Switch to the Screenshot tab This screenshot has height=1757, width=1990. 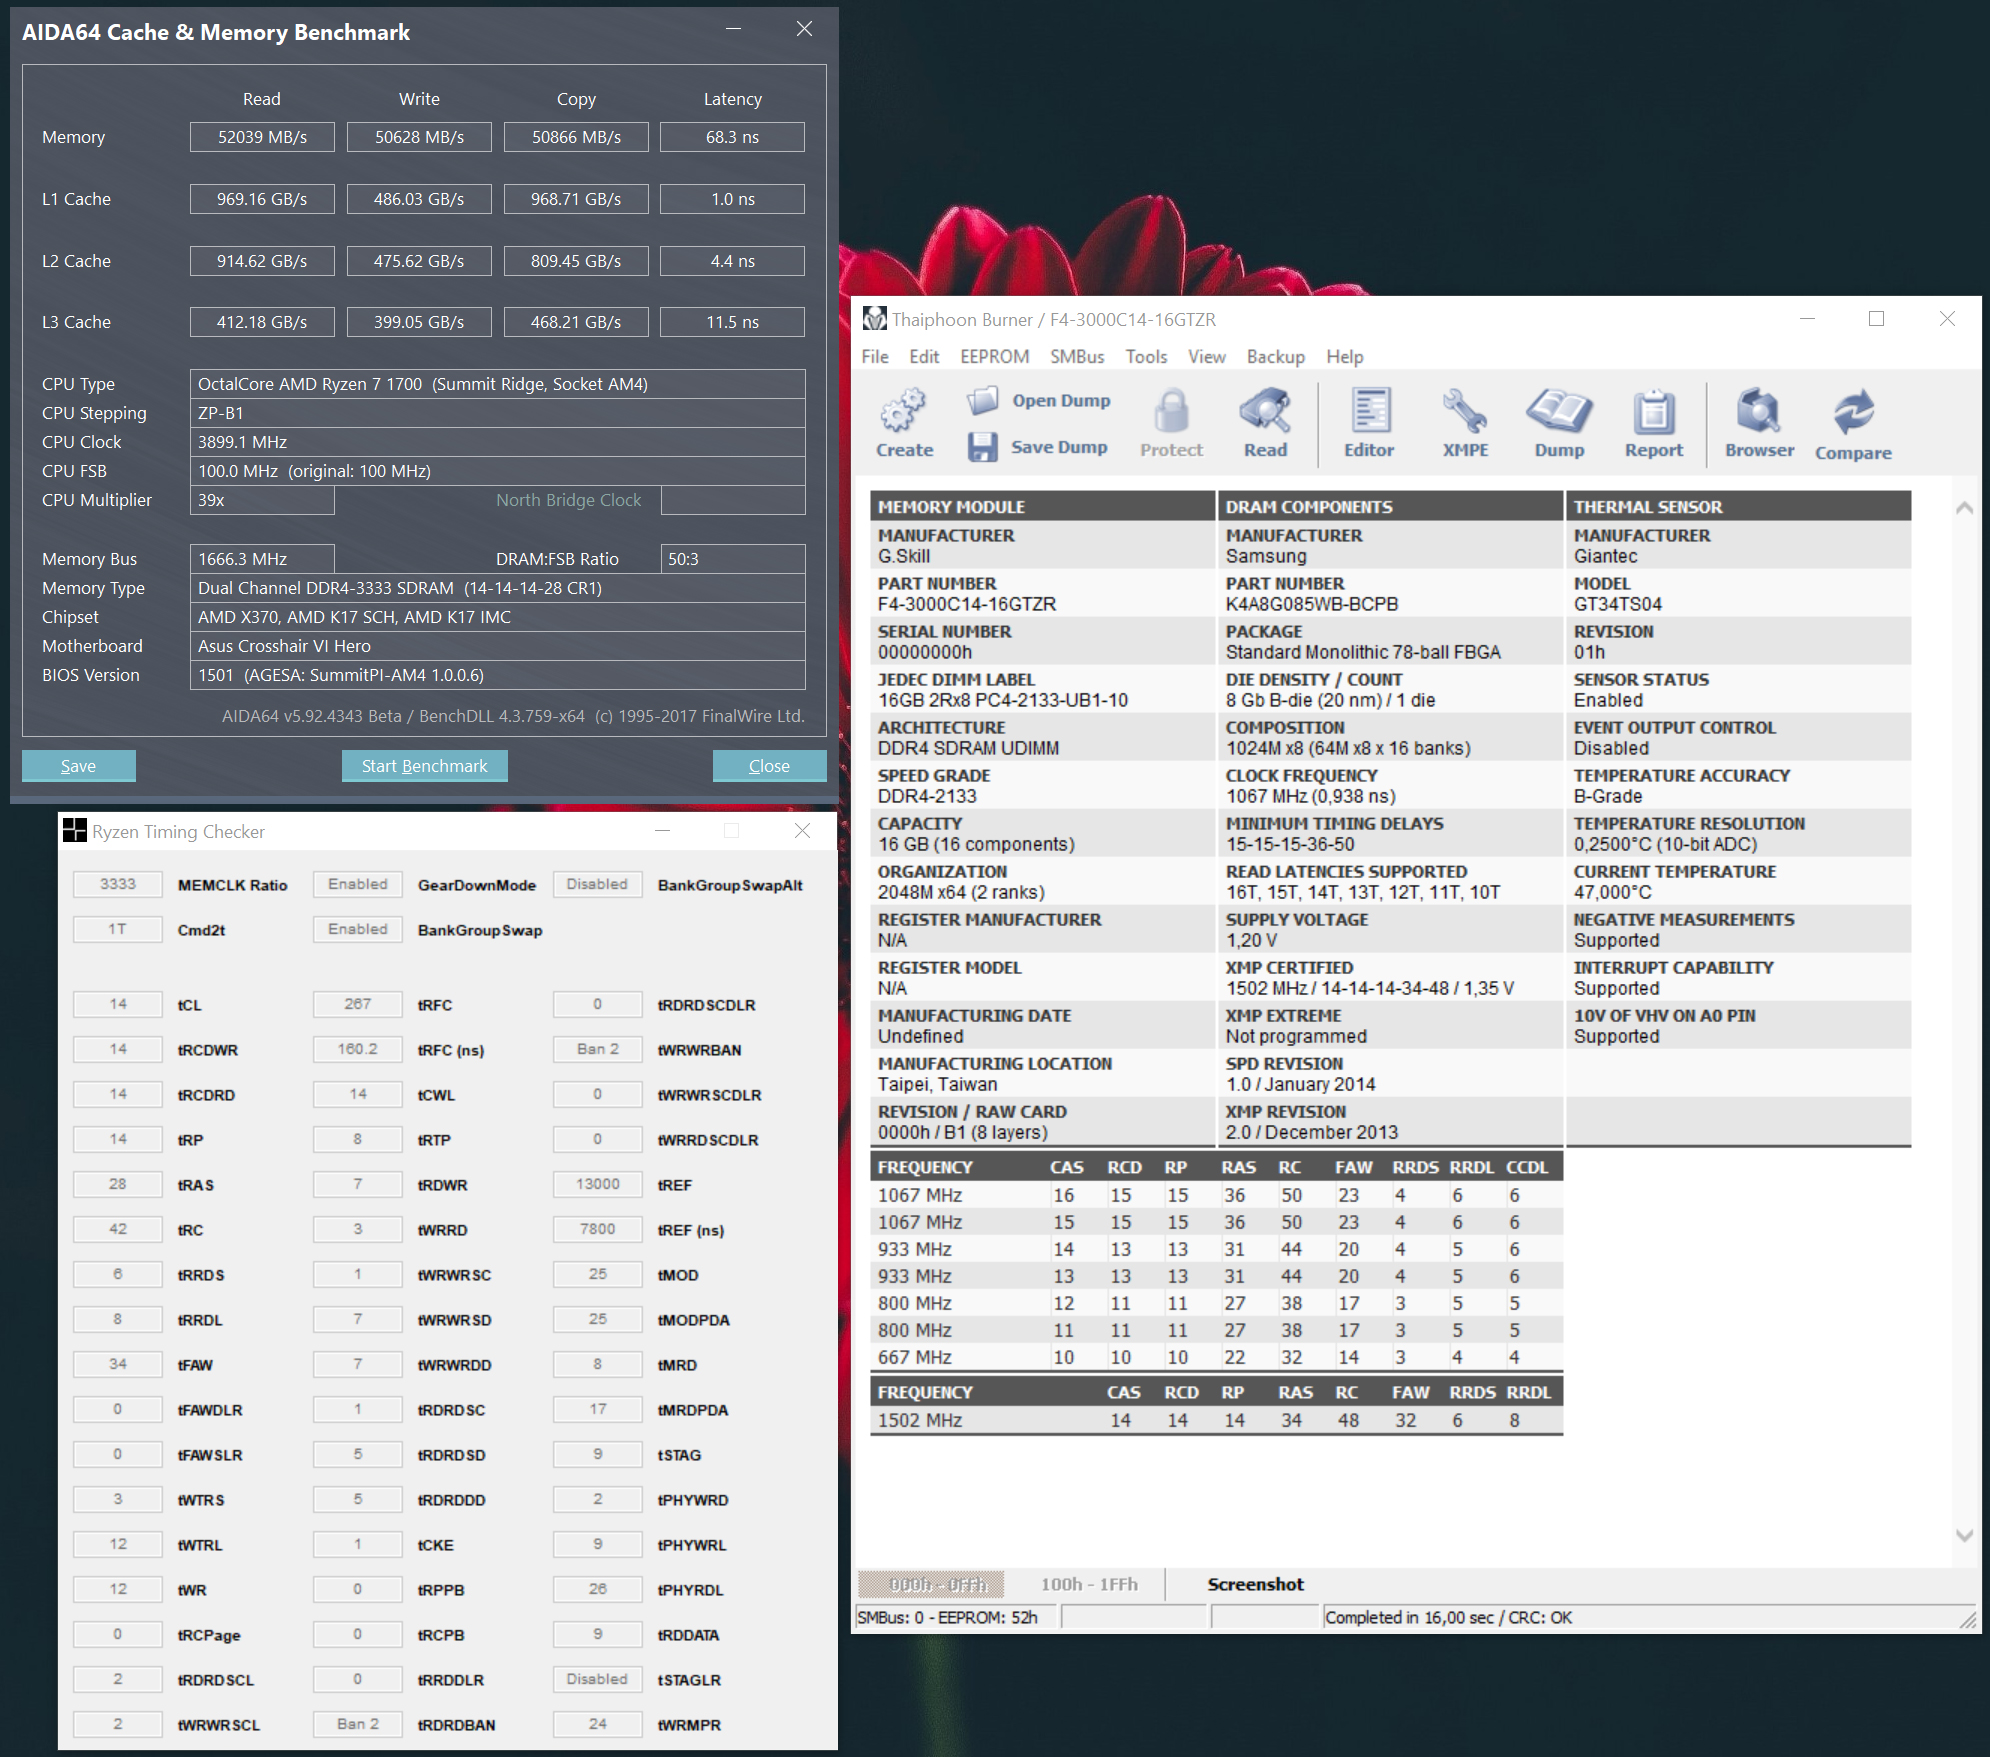coord(1255,1584)
